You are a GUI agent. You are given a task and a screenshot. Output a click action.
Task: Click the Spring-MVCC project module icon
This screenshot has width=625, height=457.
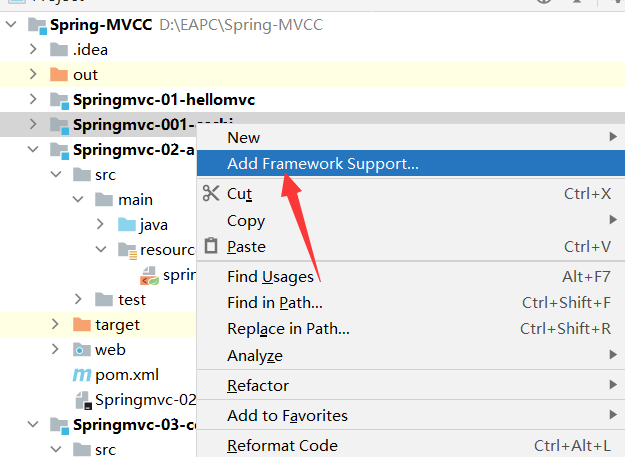tap(37, 25)
